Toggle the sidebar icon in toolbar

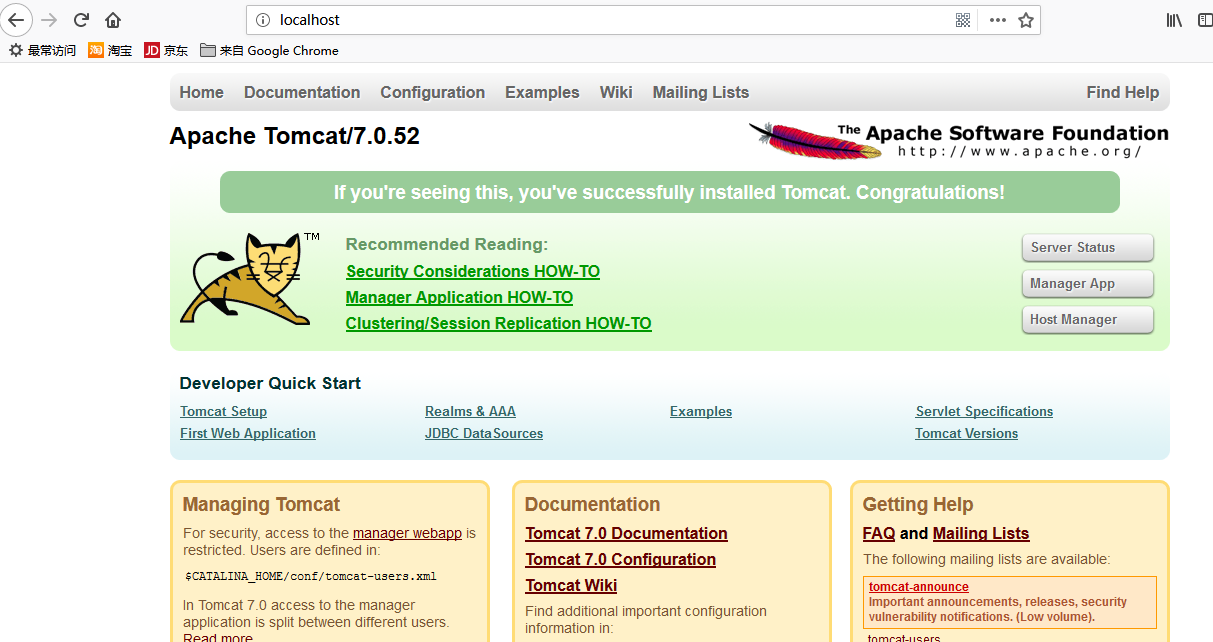click(x=1205, y=20)
